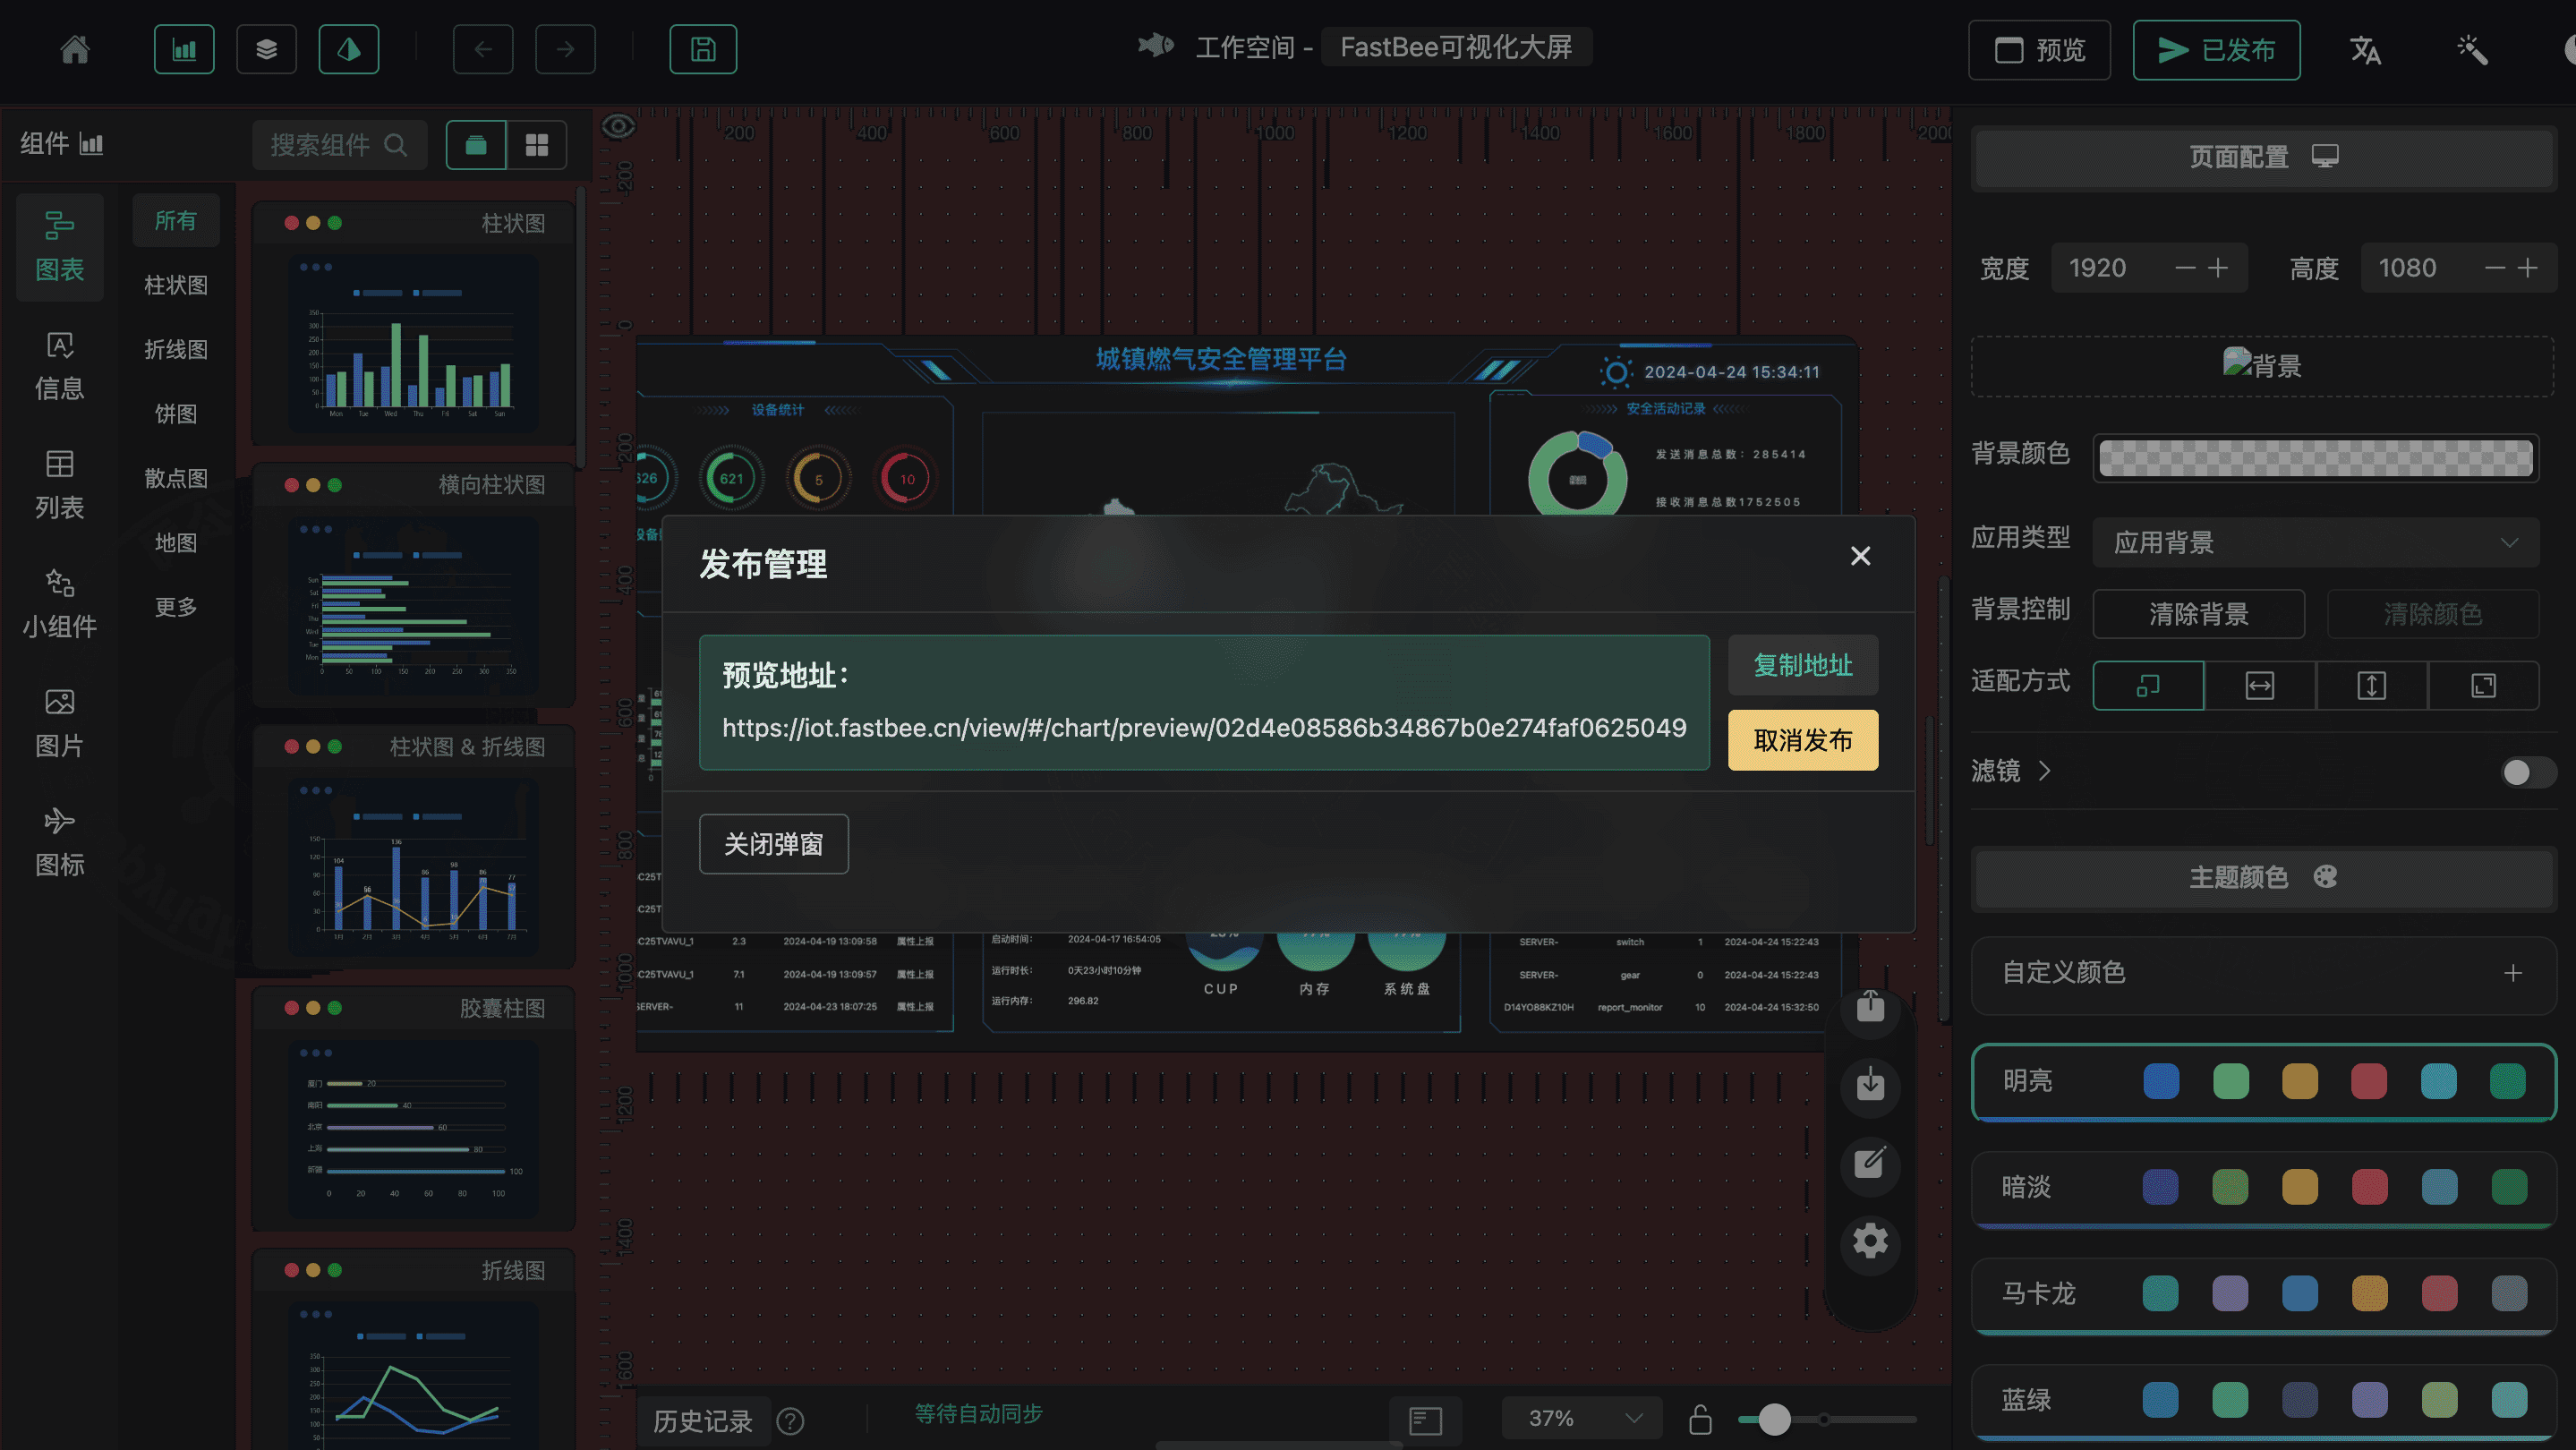Click the 复制地址 button
Screen dimensions: 2576x1450
point(1803,665)
